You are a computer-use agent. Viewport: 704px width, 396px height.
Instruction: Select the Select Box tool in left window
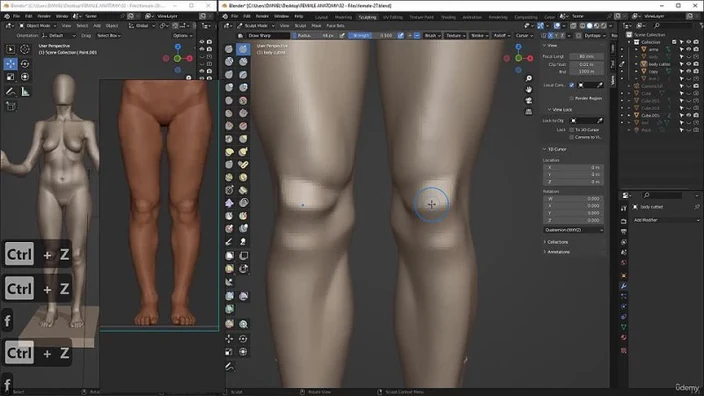[x=10, y=49]
